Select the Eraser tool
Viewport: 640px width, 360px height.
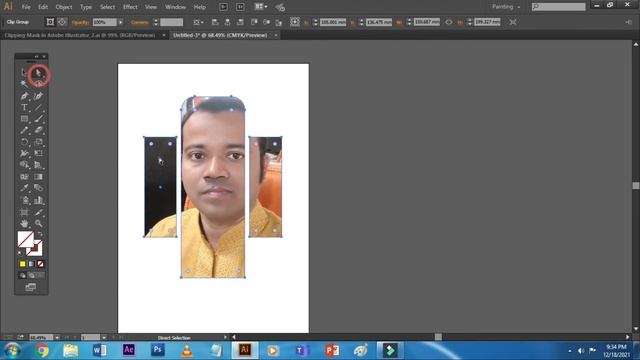(38, 130)
